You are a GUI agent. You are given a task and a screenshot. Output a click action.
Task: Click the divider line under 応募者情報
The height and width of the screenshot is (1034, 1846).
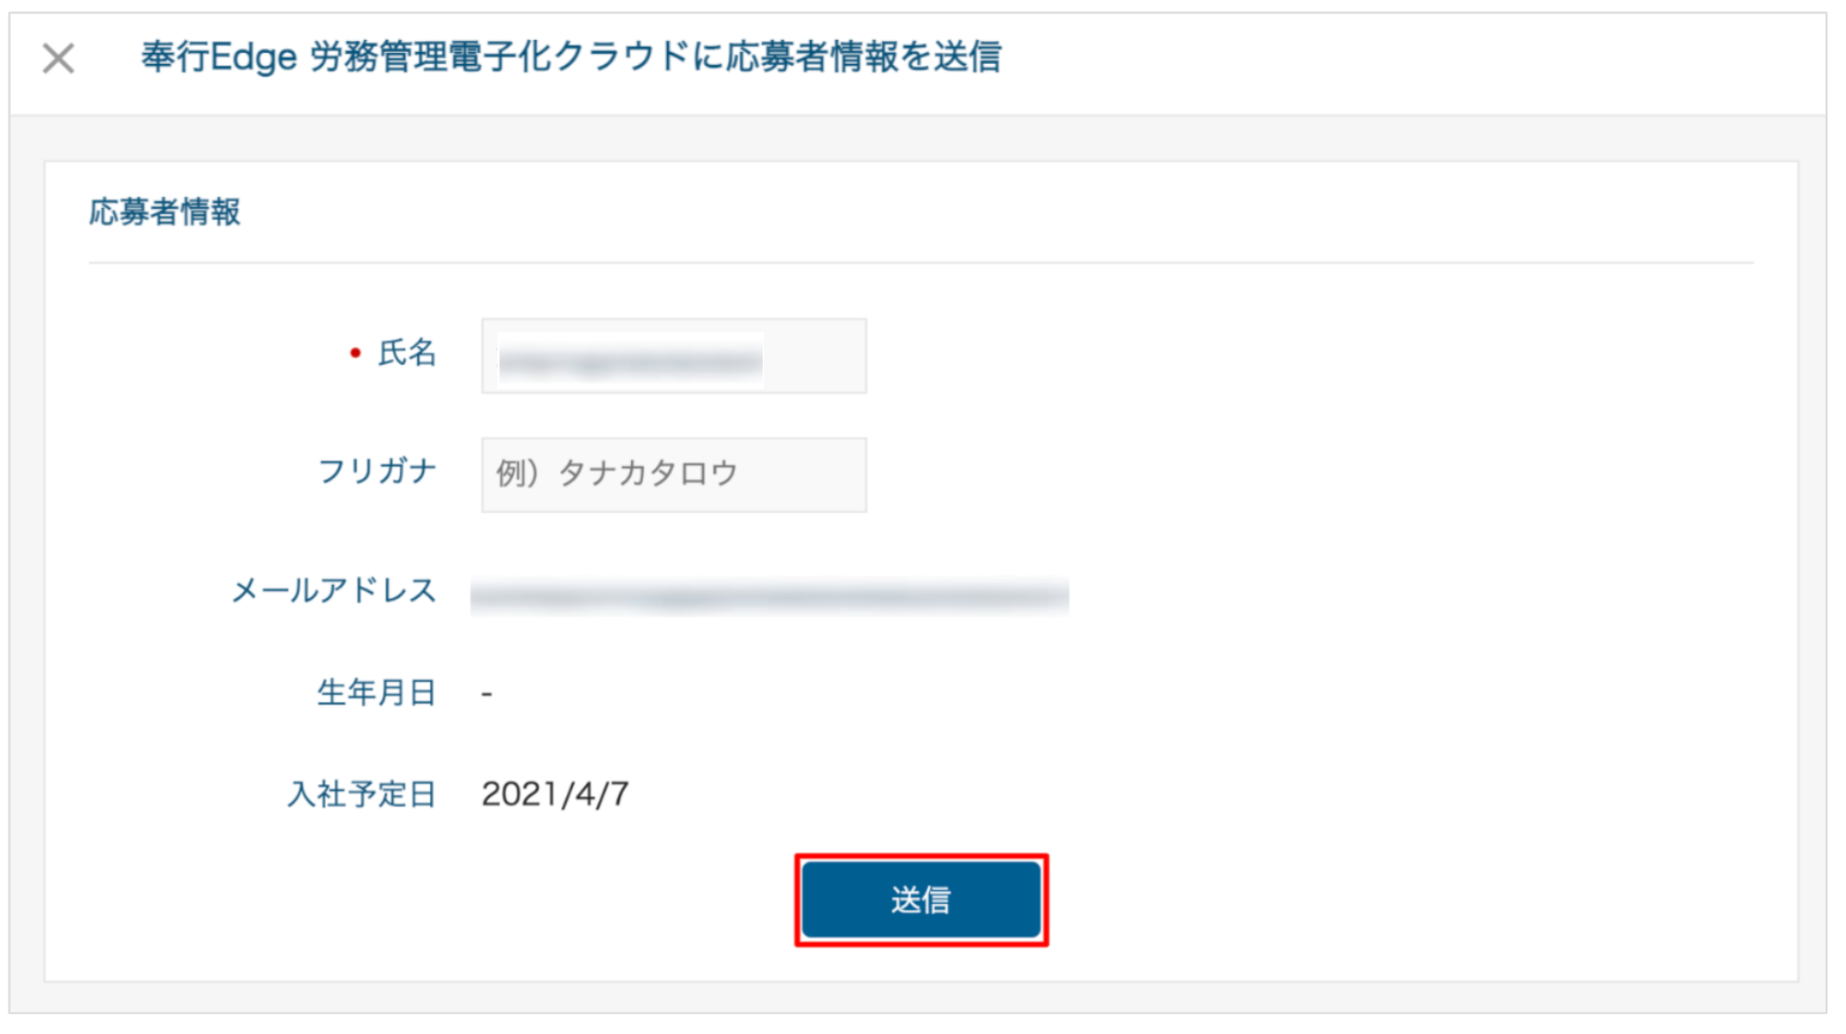click(921, 263)
